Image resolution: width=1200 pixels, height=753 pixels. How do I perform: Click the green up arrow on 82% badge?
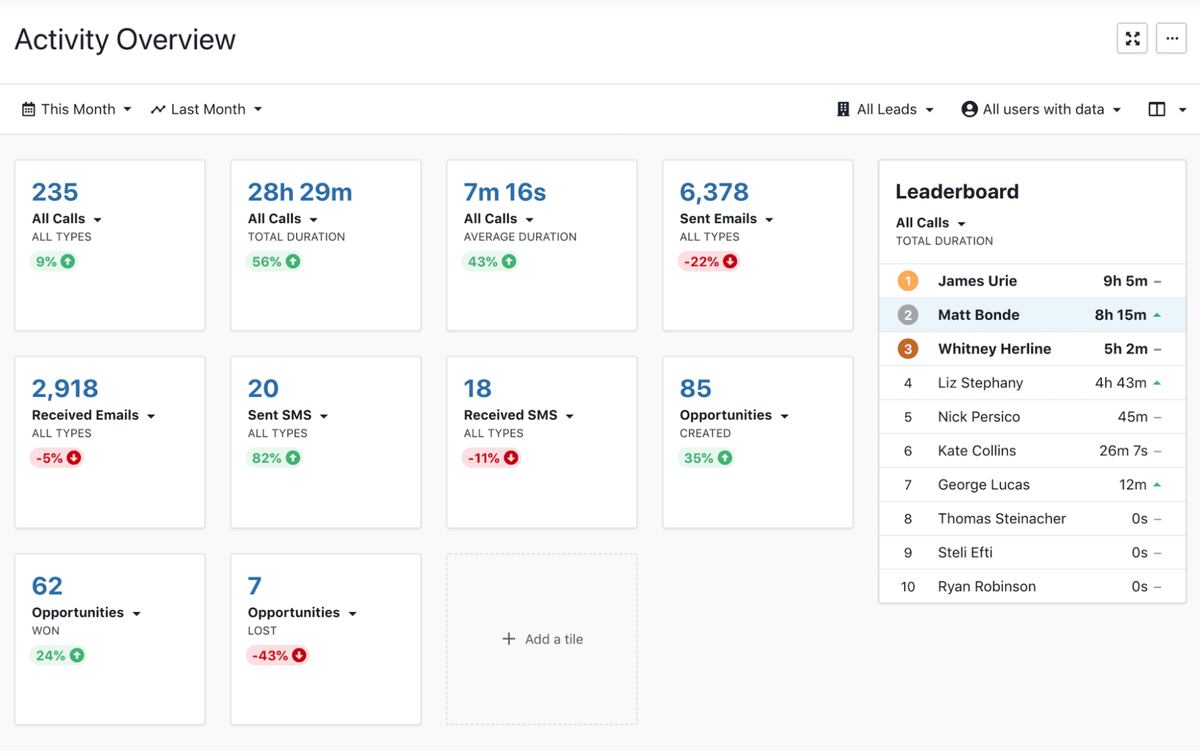[293, 458]
